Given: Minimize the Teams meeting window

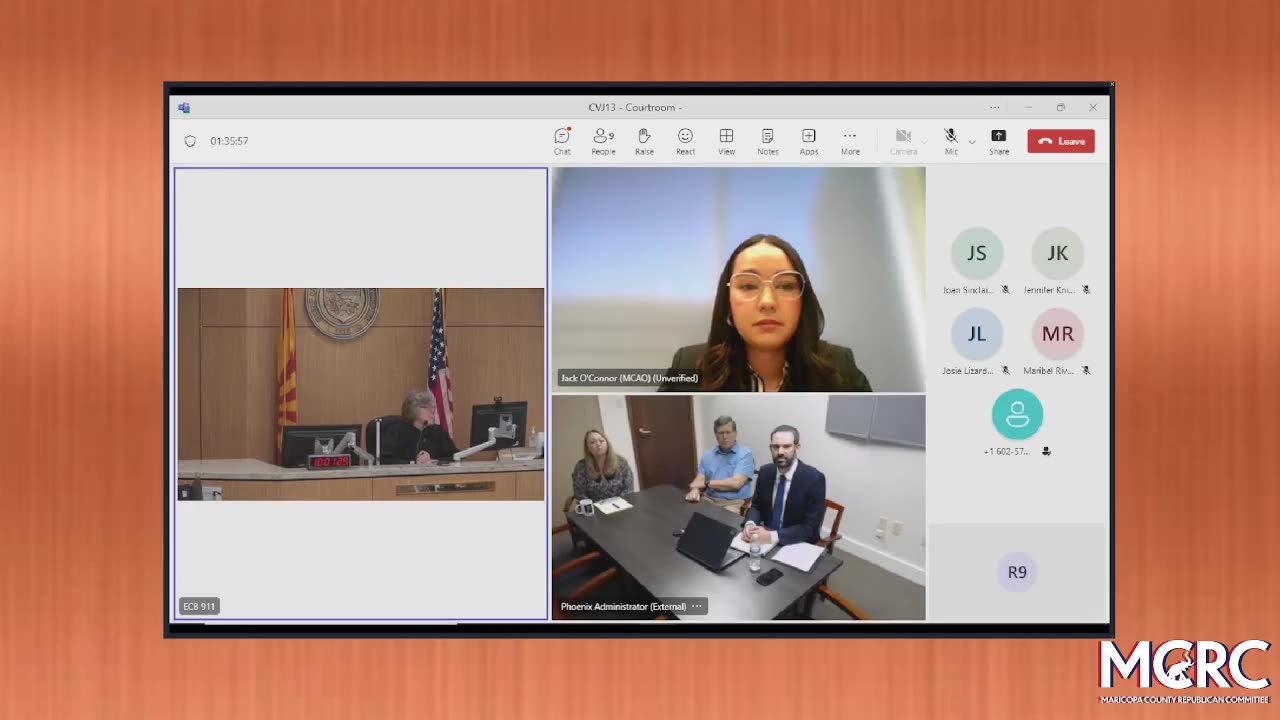Looking at the screenshot, I should (x=1028, y=107).
